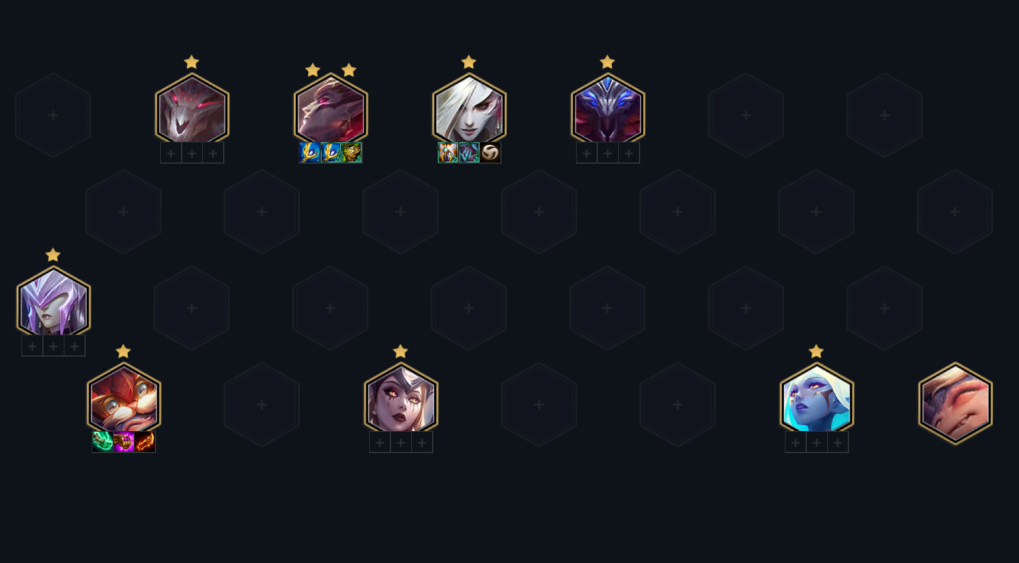Select the white-haired champion with item icons

point(469,109)
